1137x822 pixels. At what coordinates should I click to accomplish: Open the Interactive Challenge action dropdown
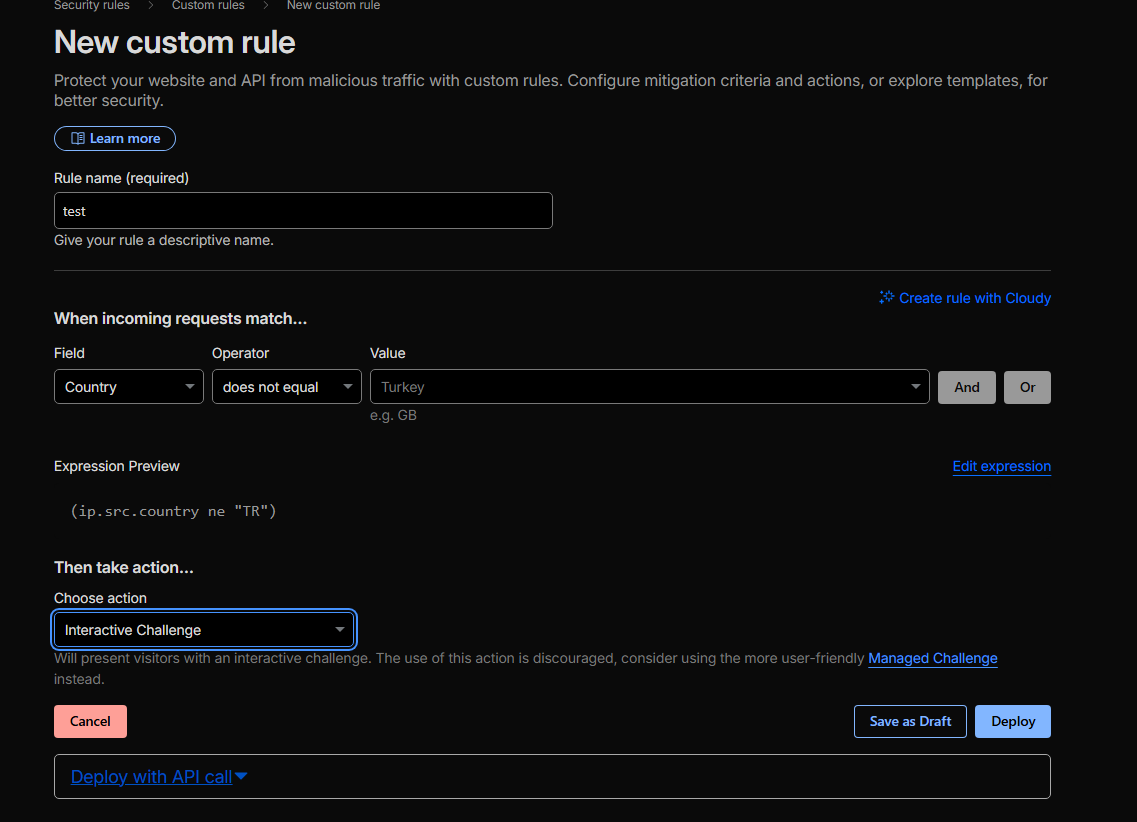[x=204, y=630]
